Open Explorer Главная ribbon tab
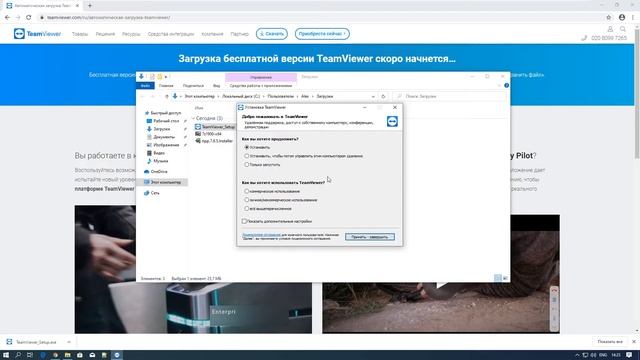Screen dimensions: 640x360 click(166, 86)
